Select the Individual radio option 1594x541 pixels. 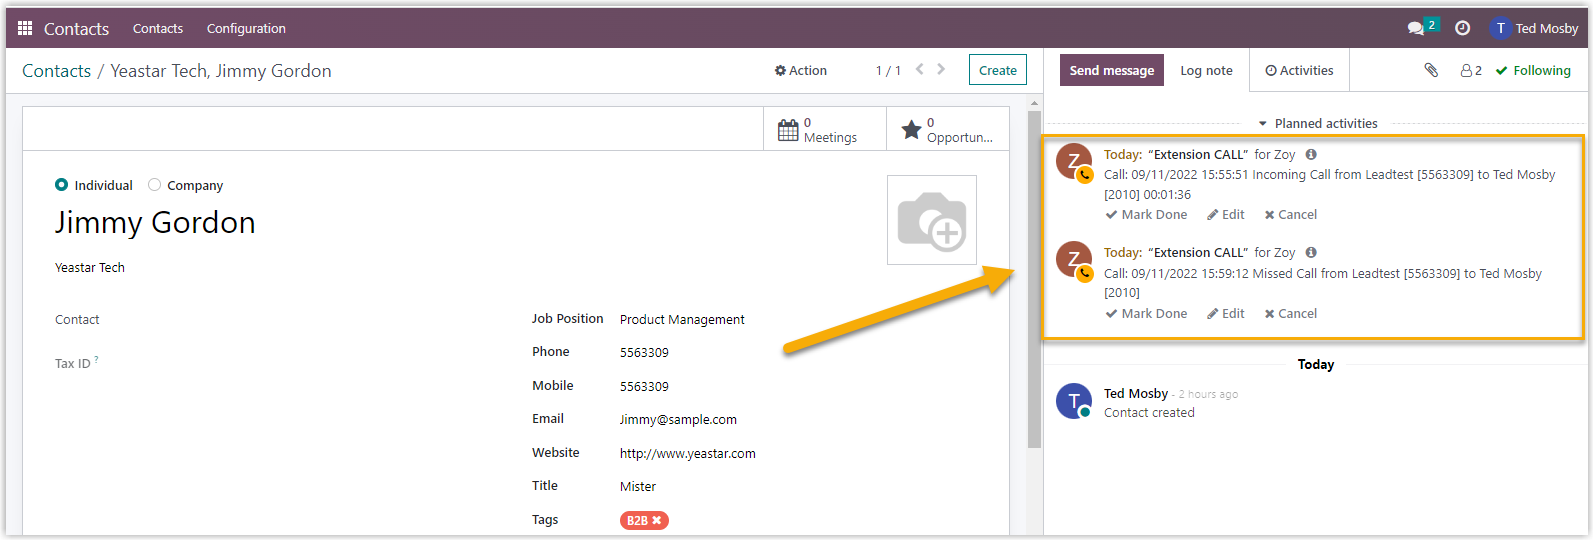click(x=62, y=185)
